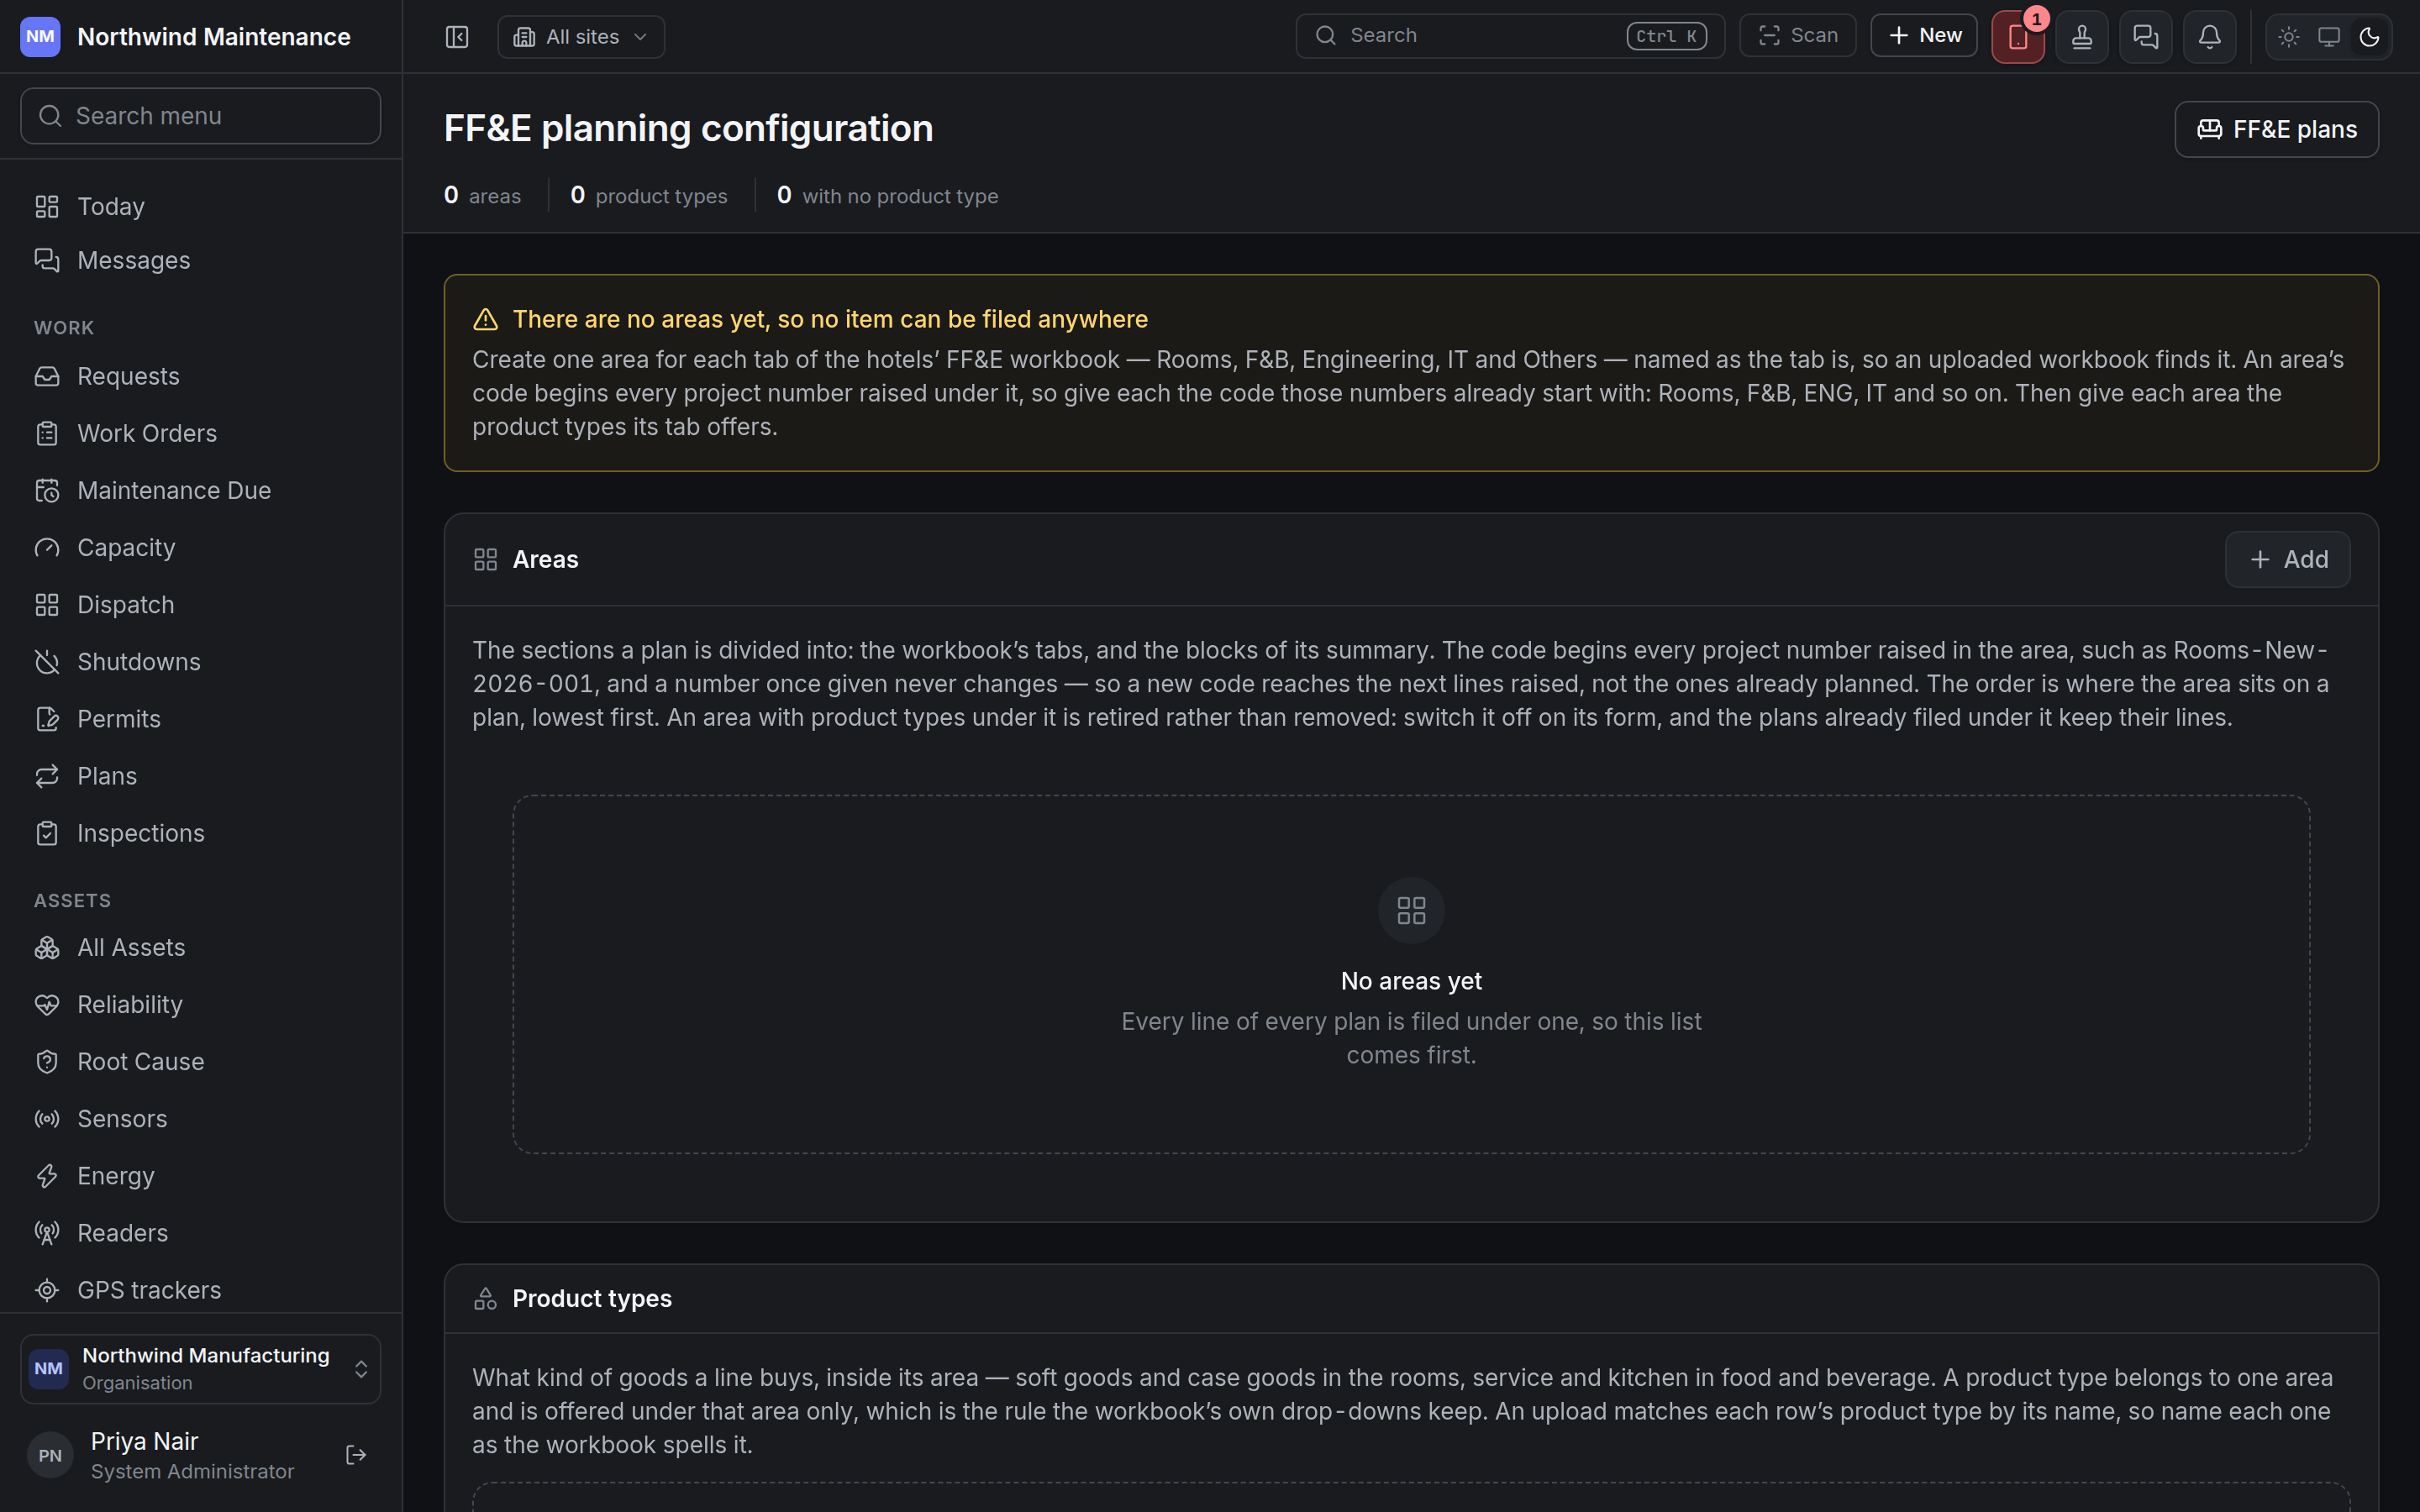The width and height of the screenshot is (2420, 1512).
Task: Expand the Northwind Manufacturing organisation switcher
Action: 200,1369
